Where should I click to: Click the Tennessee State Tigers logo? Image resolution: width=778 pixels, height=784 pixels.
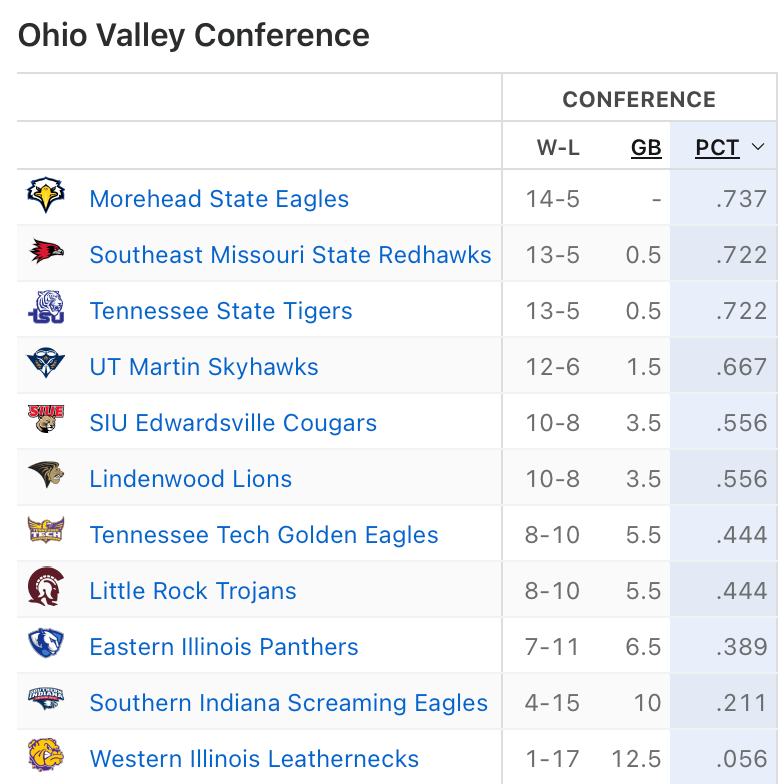[x=46, y=309]
